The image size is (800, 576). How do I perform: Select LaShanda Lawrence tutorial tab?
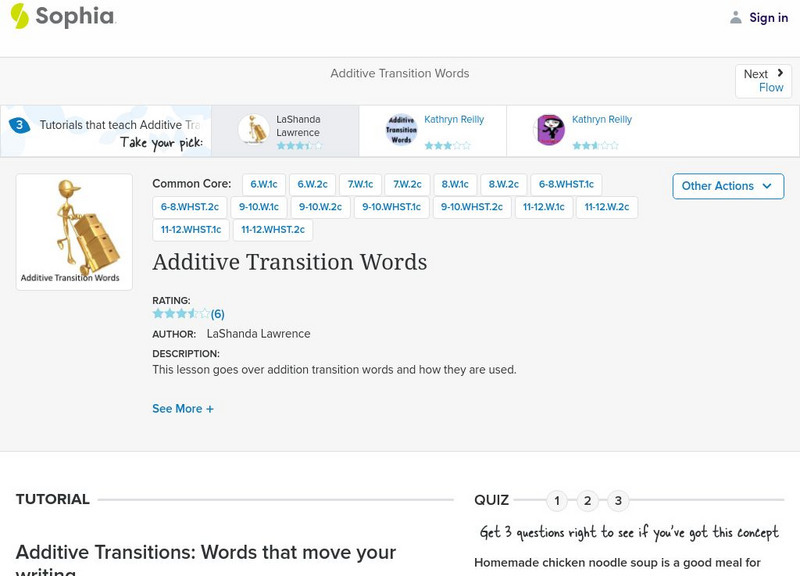pyautogui.click(x=285, y=131)
